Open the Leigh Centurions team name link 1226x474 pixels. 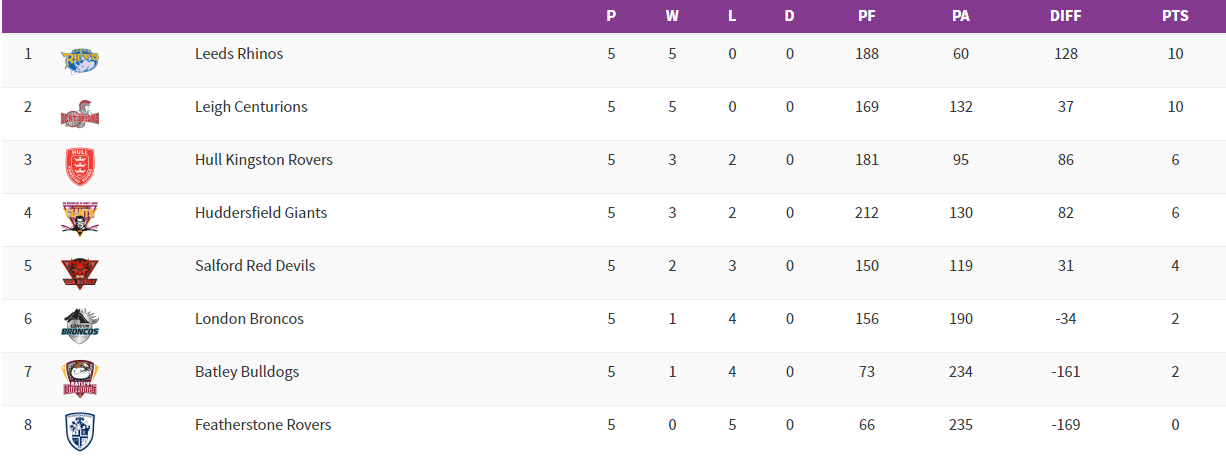[x=251, y=107]
